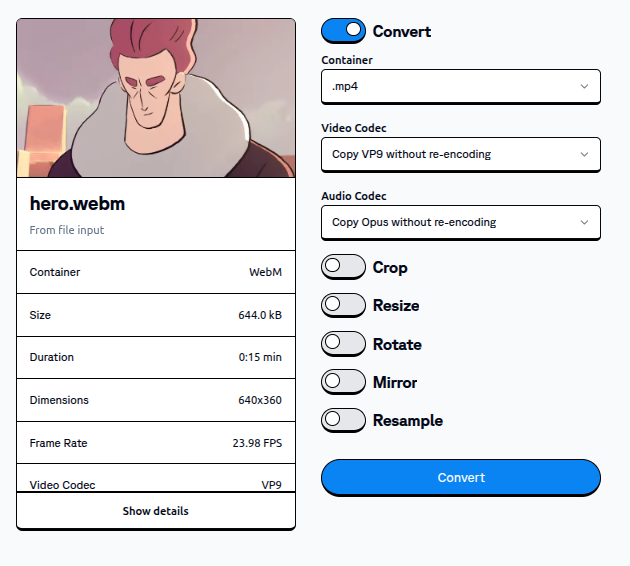This screenshot has width=630, height=566.
Task: Select the Duration row in file info
Action: point(156,357)
